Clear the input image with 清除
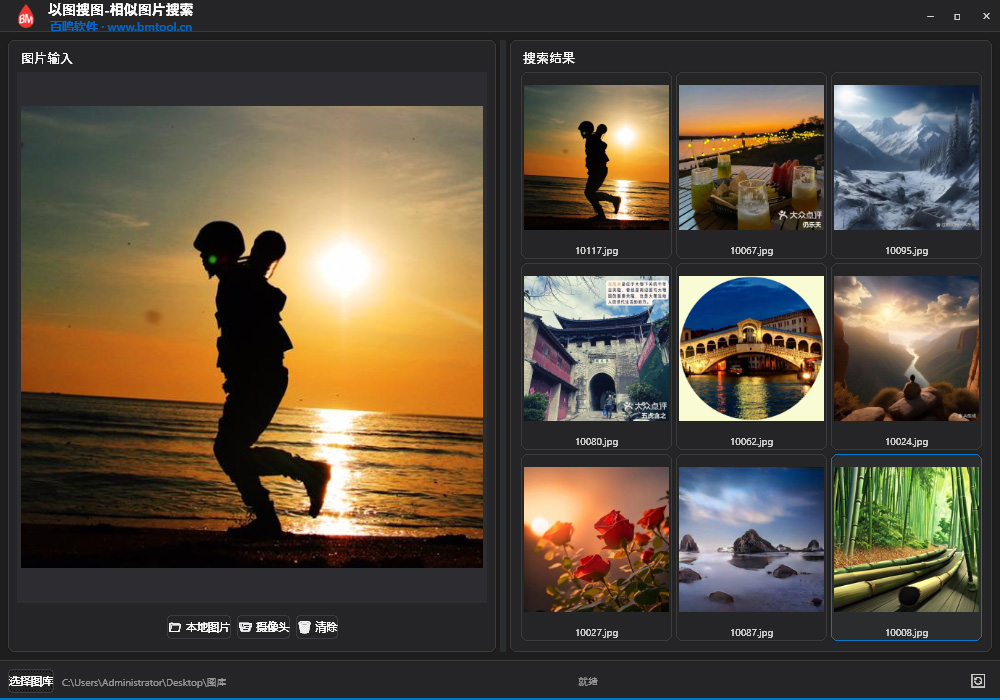Screen dimensions: 1000x700 (x=318, y=627)
